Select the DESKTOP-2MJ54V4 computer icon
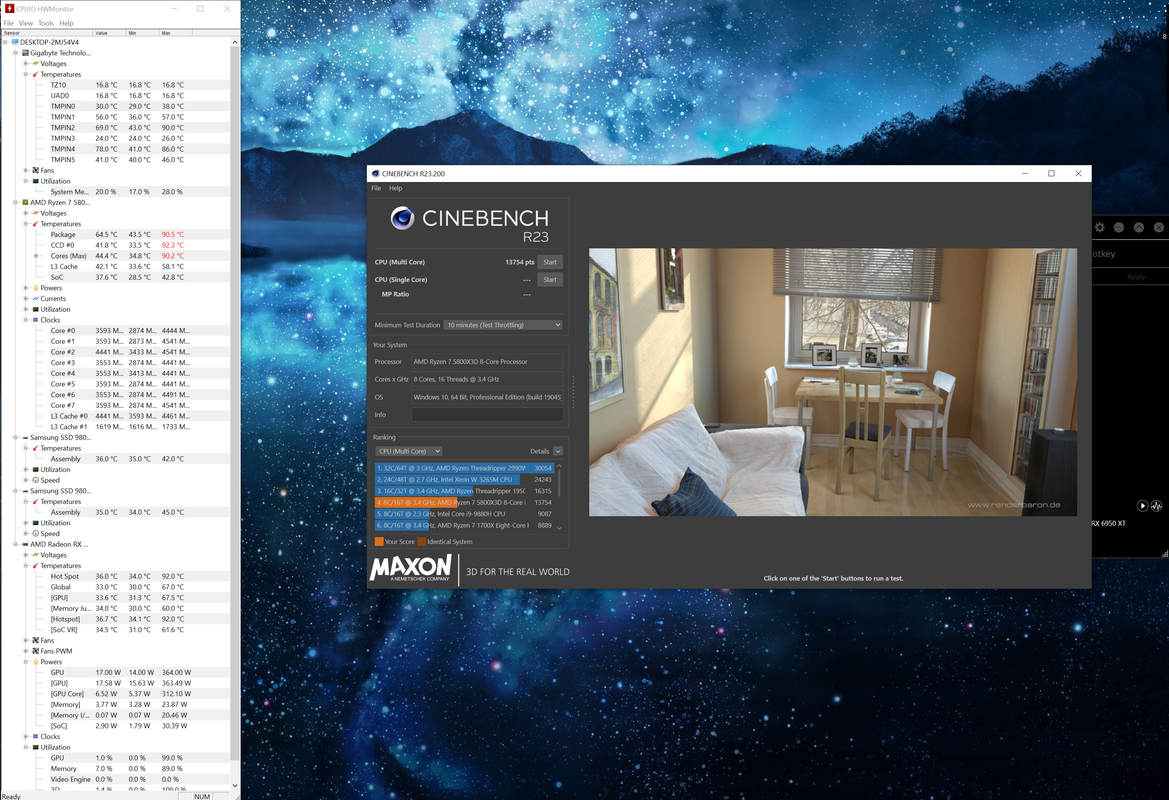Viewport: 1169px width, 800px height. 15,42
